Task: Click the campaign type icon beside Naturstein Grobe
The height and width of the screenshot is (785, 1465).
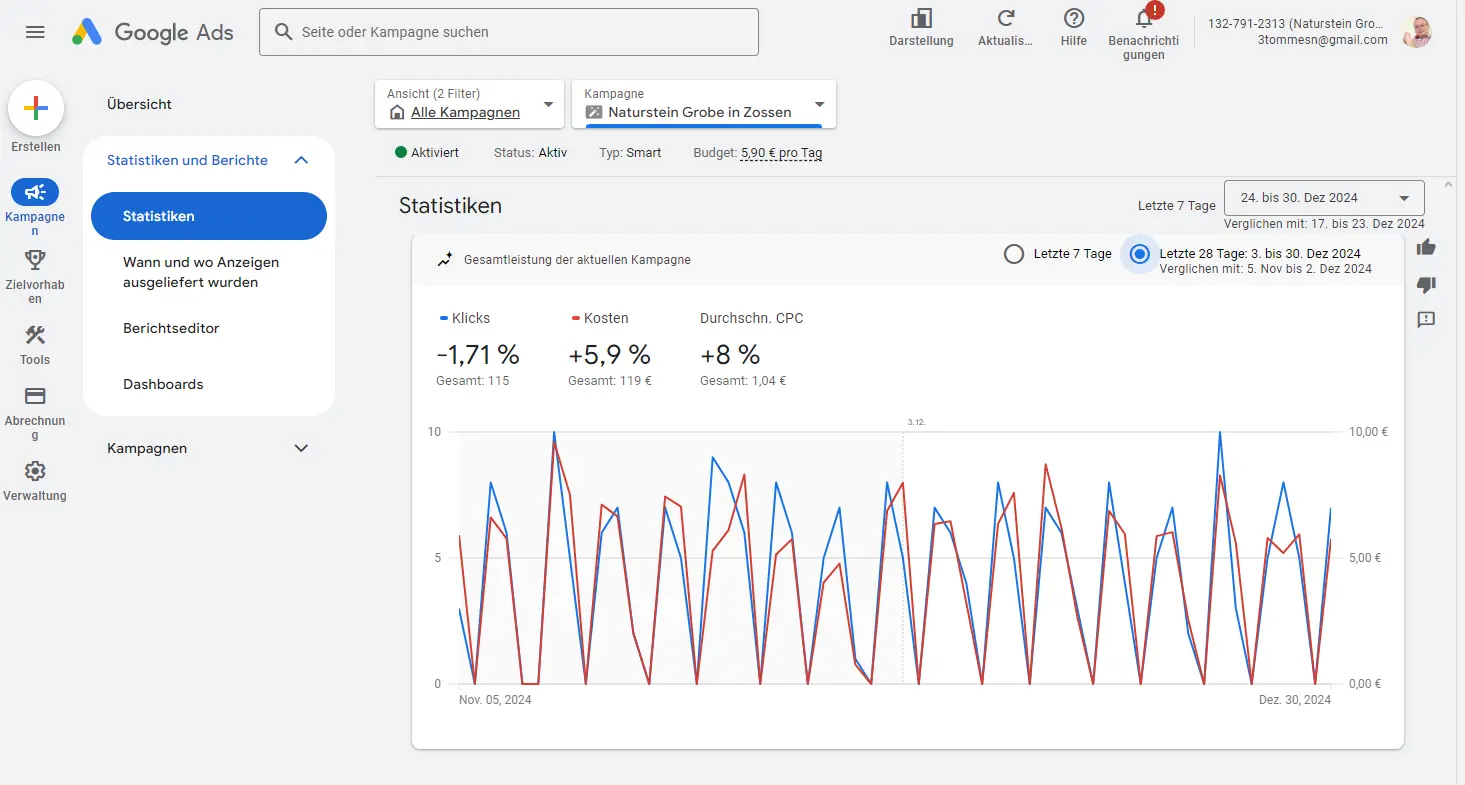Action: (x=594, y=112)
